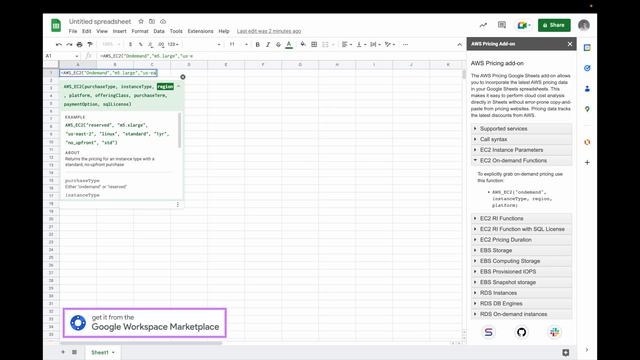
Task: Collapse the menu bar with the caret
Action: coord(459,44)
